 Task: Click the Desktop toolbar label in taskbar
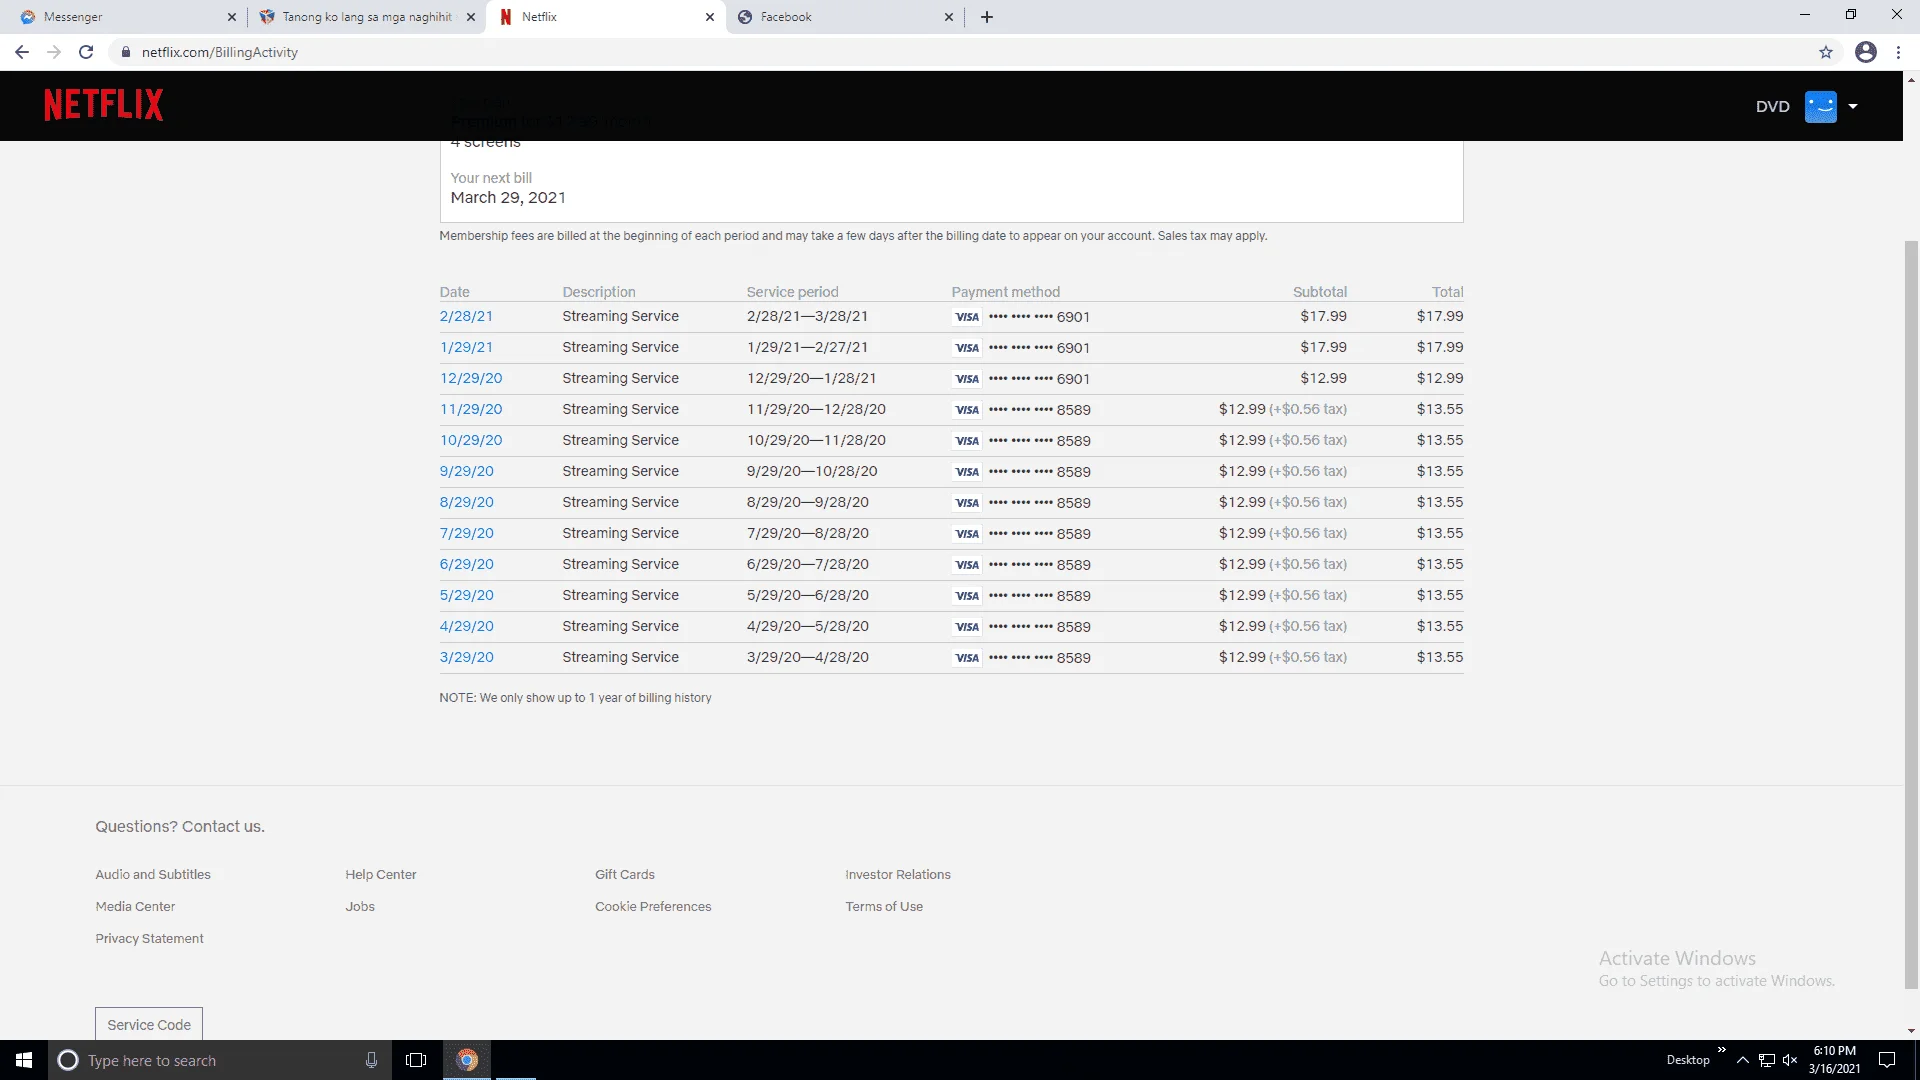click(1688, 1060)
